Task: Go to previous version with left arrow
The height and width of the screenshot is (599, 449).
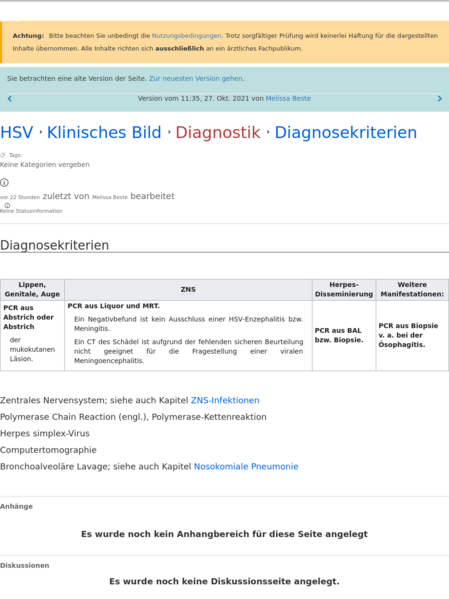Action: point(10,99)
